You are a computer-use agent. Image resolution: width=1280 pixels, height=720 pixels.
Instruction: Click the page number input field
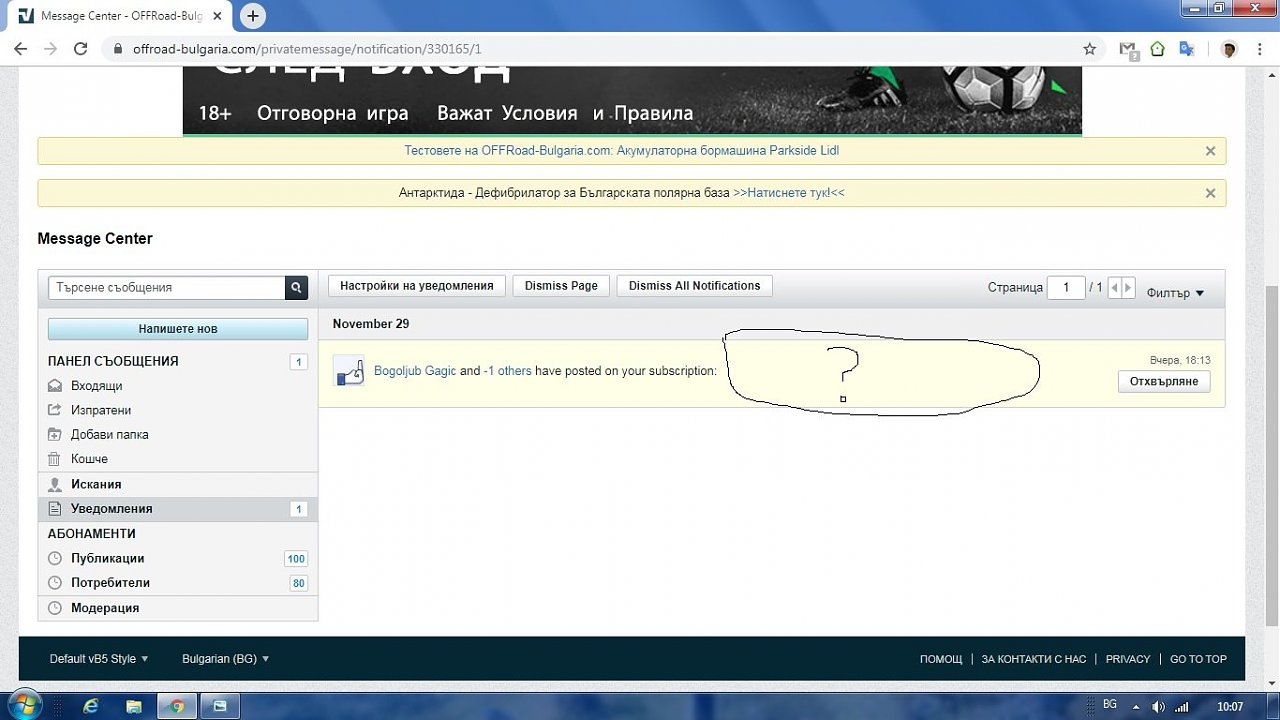(1066, 287)
